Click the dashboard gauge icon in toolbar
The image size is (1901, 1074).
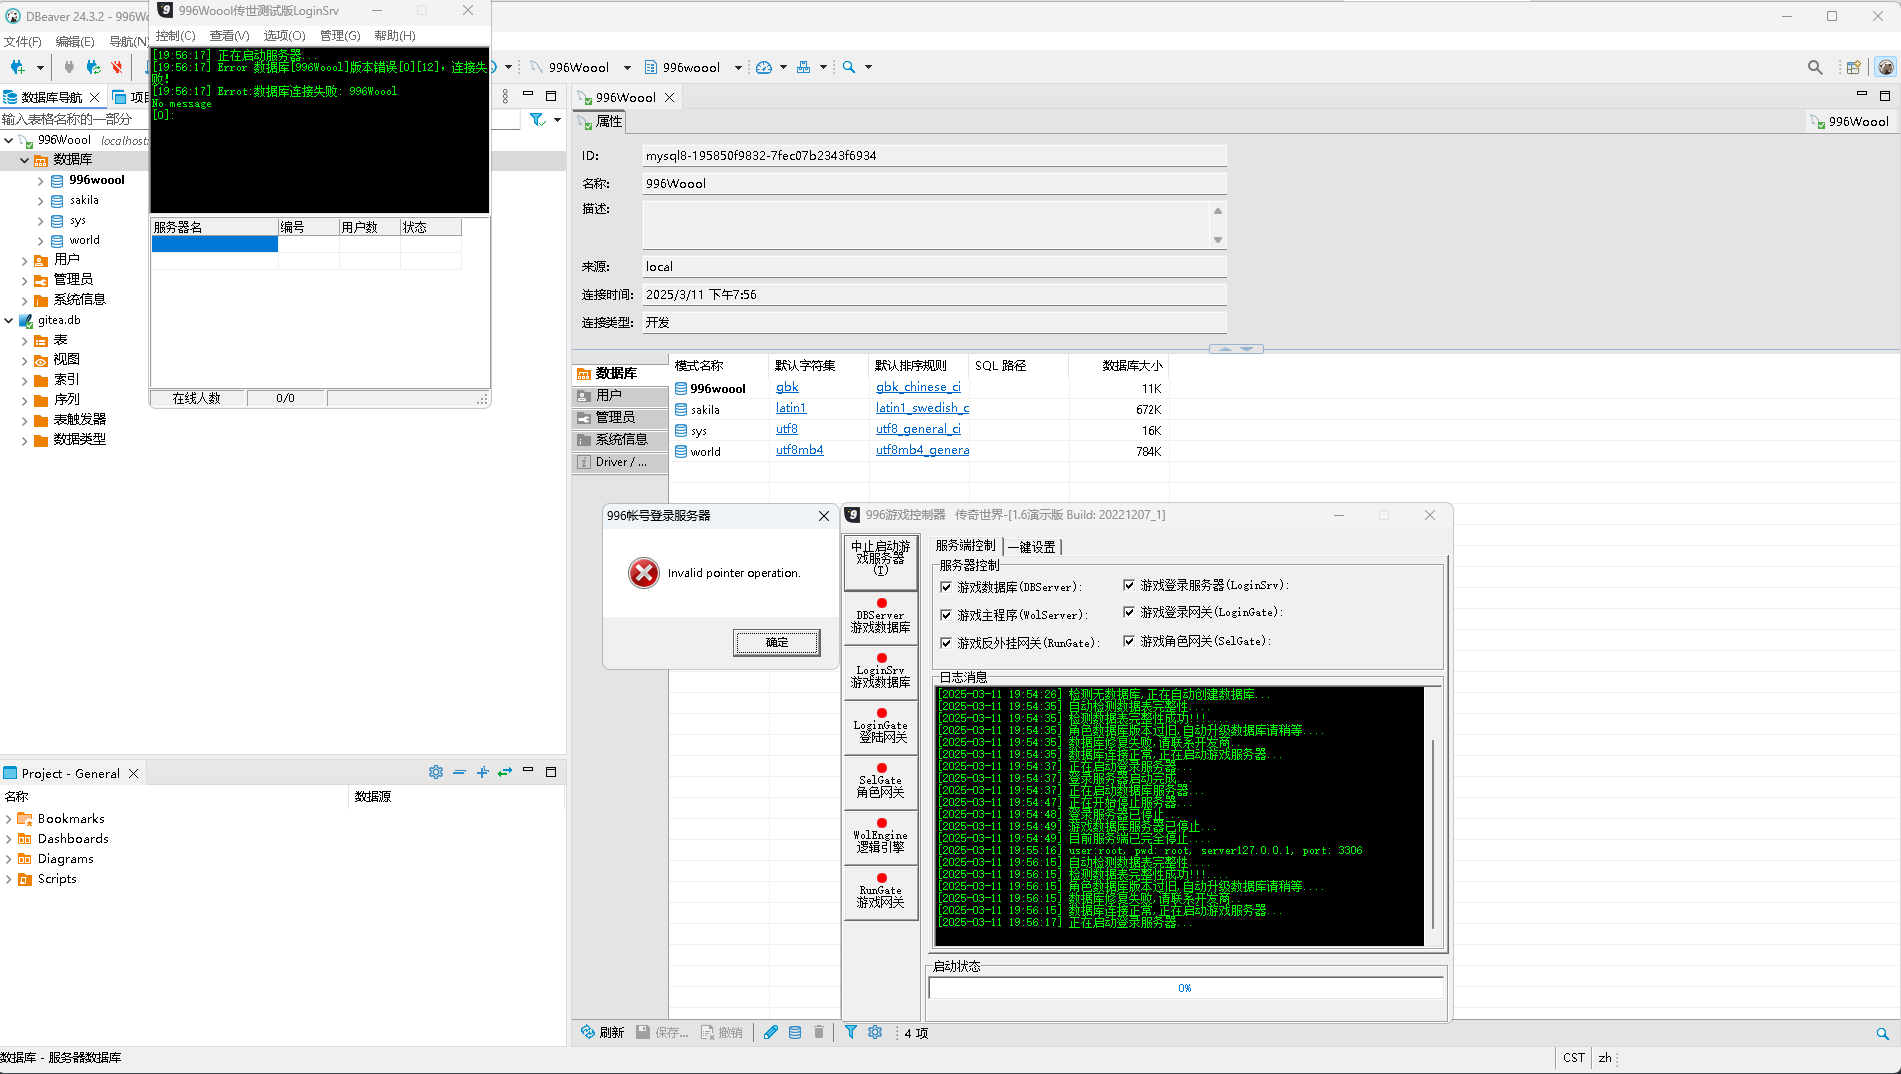(764, 67)
